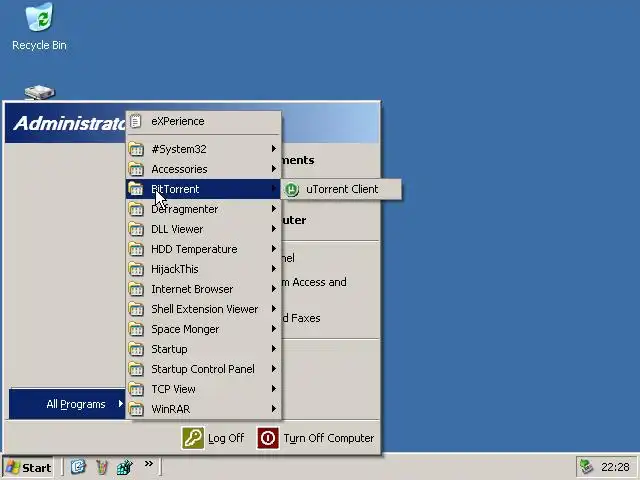Click the second quick launch icon on taskbar
640x480 pixels.
[x=102, y=467]
